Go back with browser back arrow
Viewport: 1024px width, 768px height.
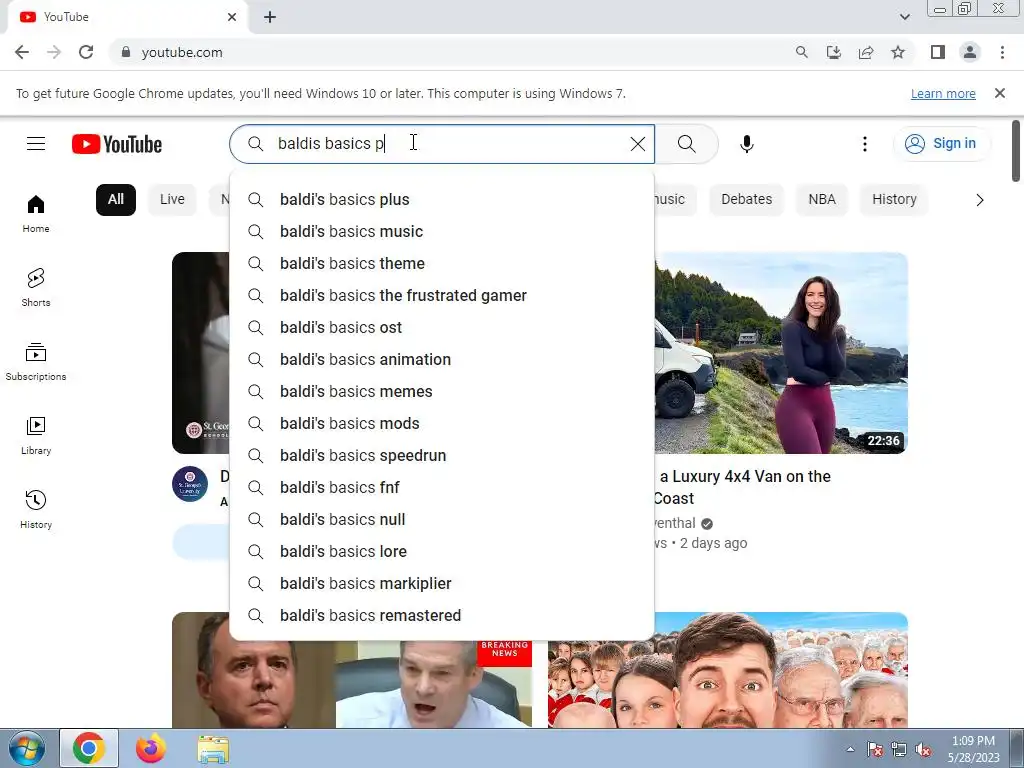tap(22, 52)
